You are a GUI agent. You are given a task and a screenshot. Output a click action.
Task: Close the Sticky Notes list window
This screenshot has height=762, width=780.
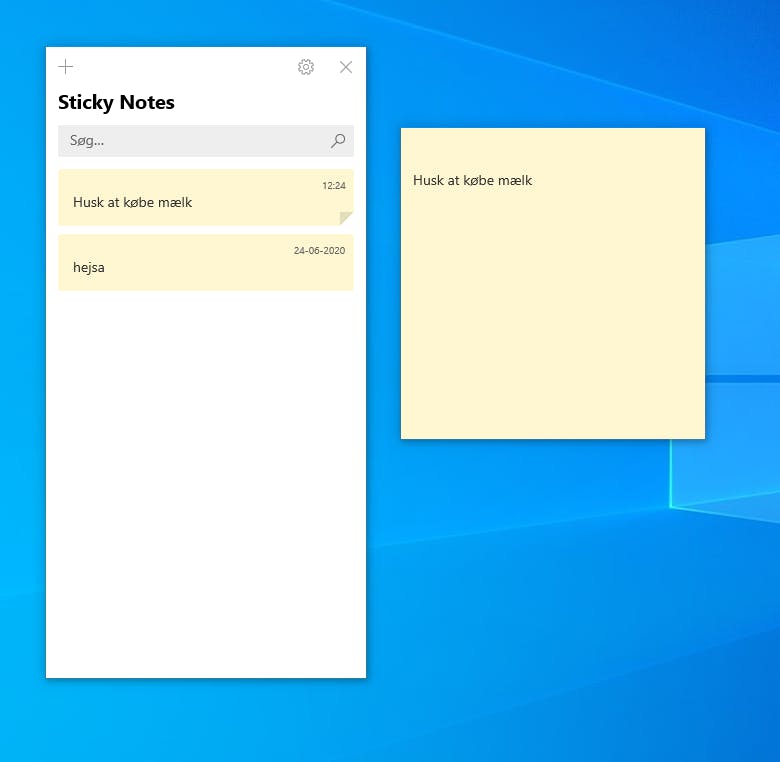coord(346,67)
